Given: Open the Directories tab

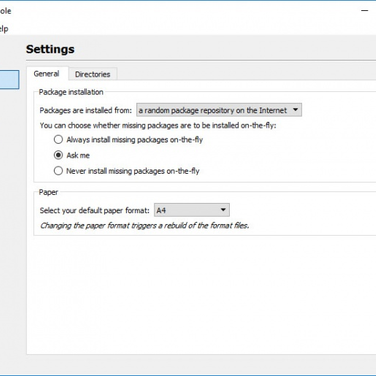Looking at the screenshot, I should pos(92,74).
